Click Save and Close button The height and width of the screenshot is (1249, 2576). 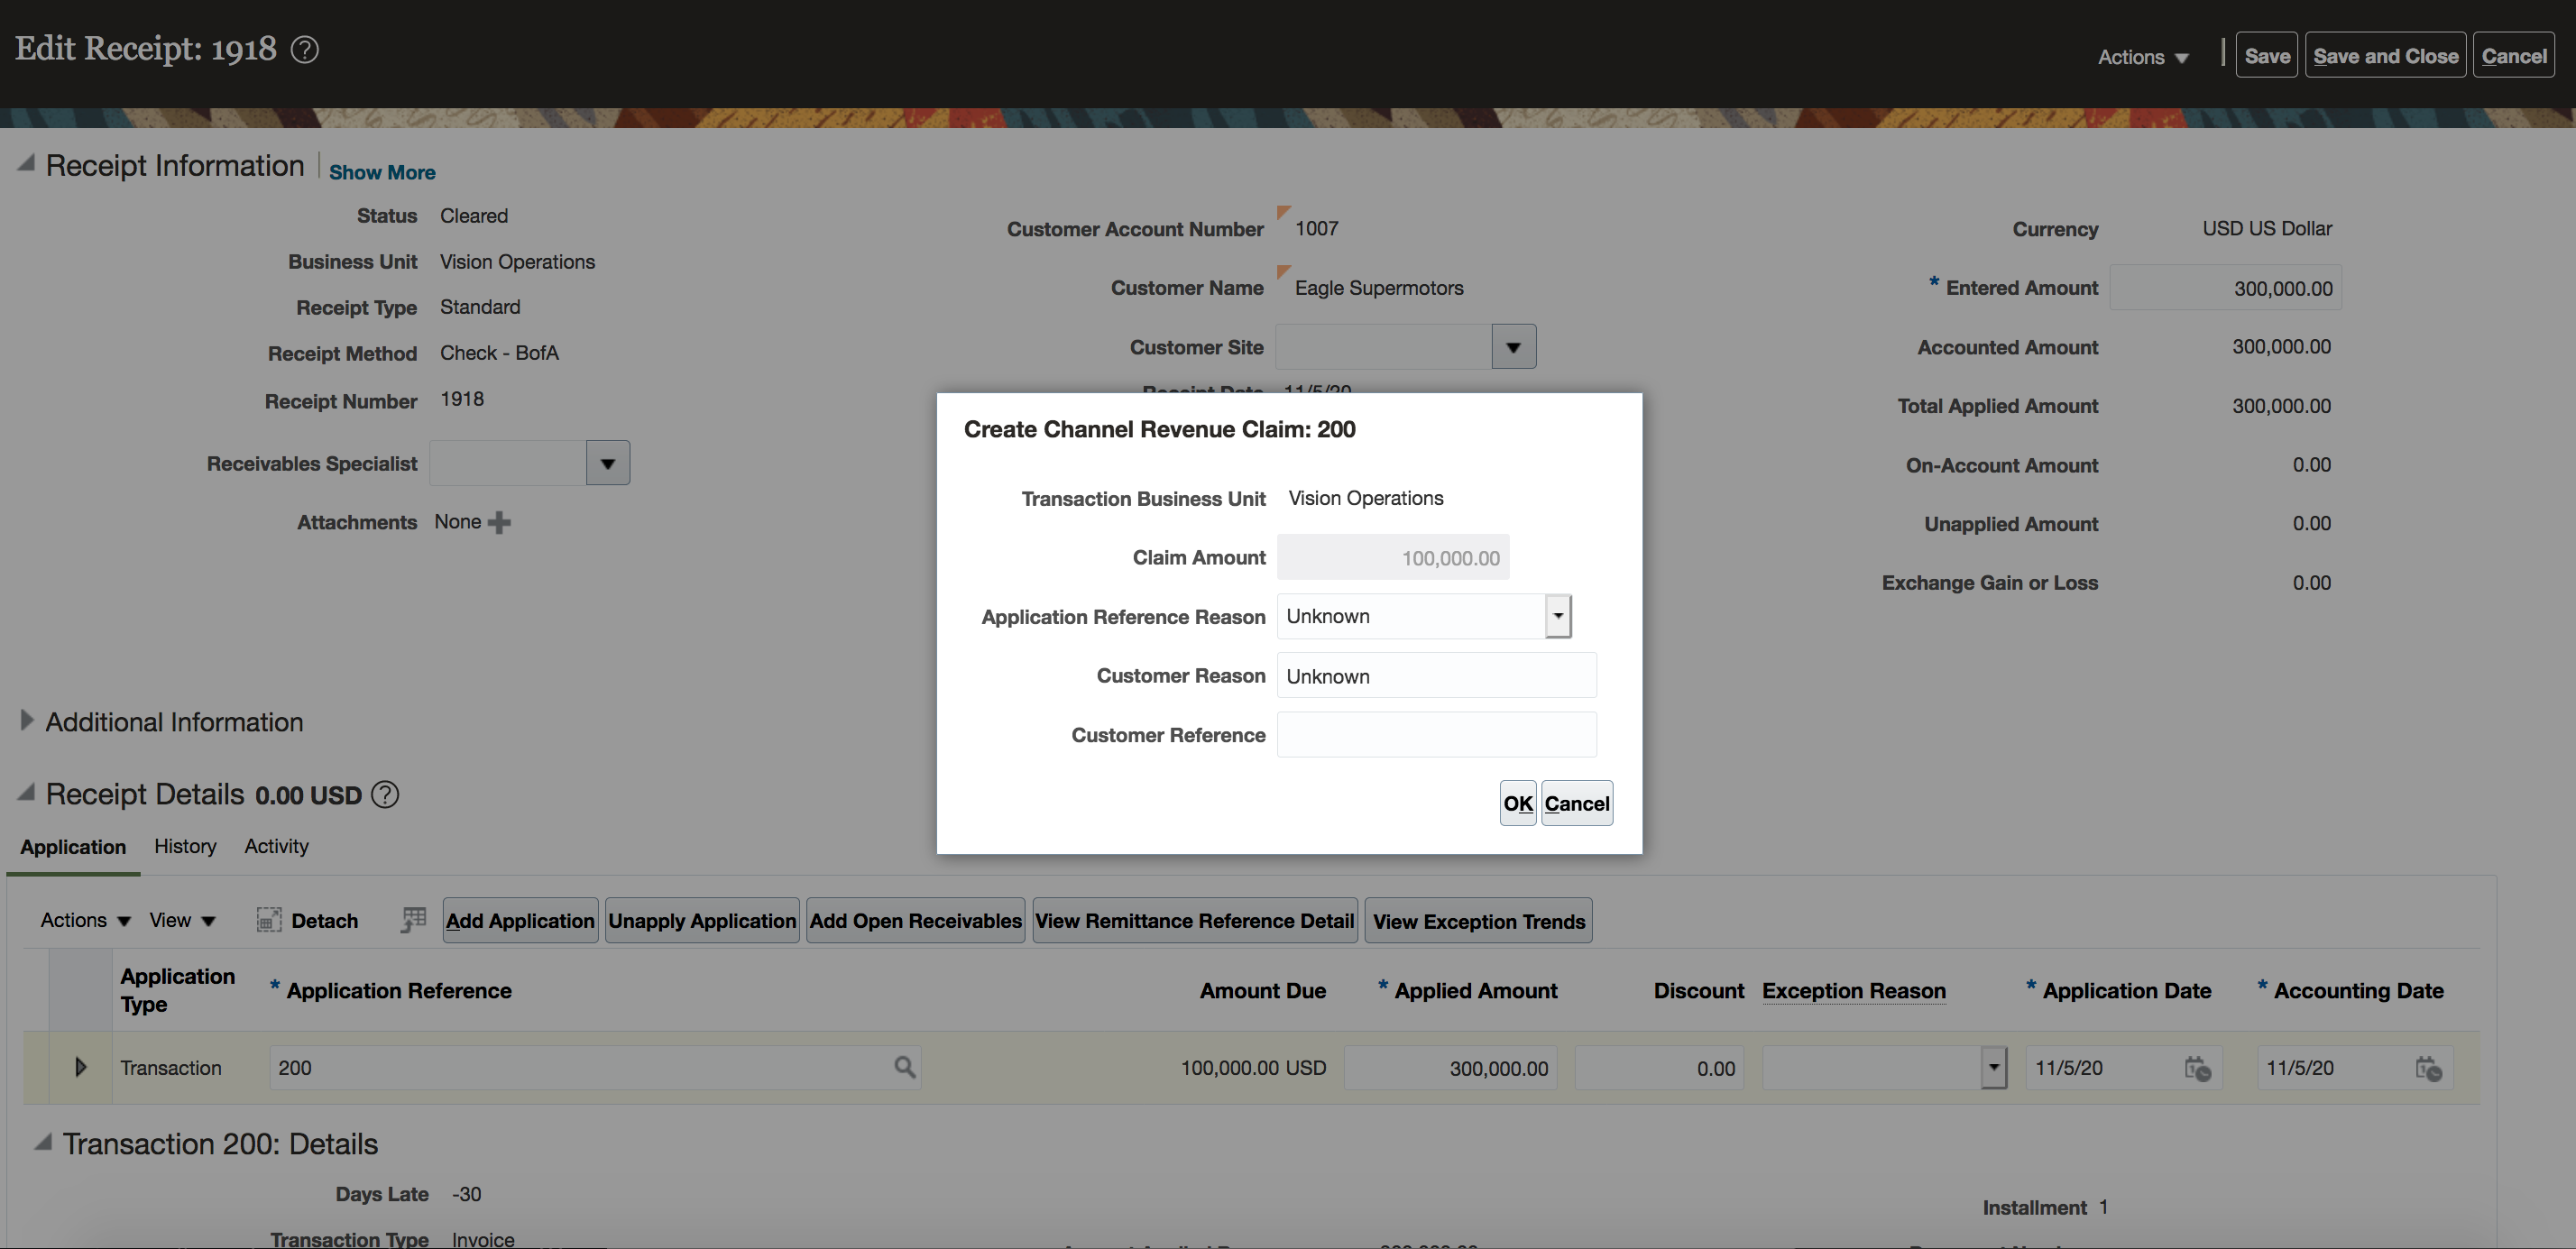pos(2385,56)
